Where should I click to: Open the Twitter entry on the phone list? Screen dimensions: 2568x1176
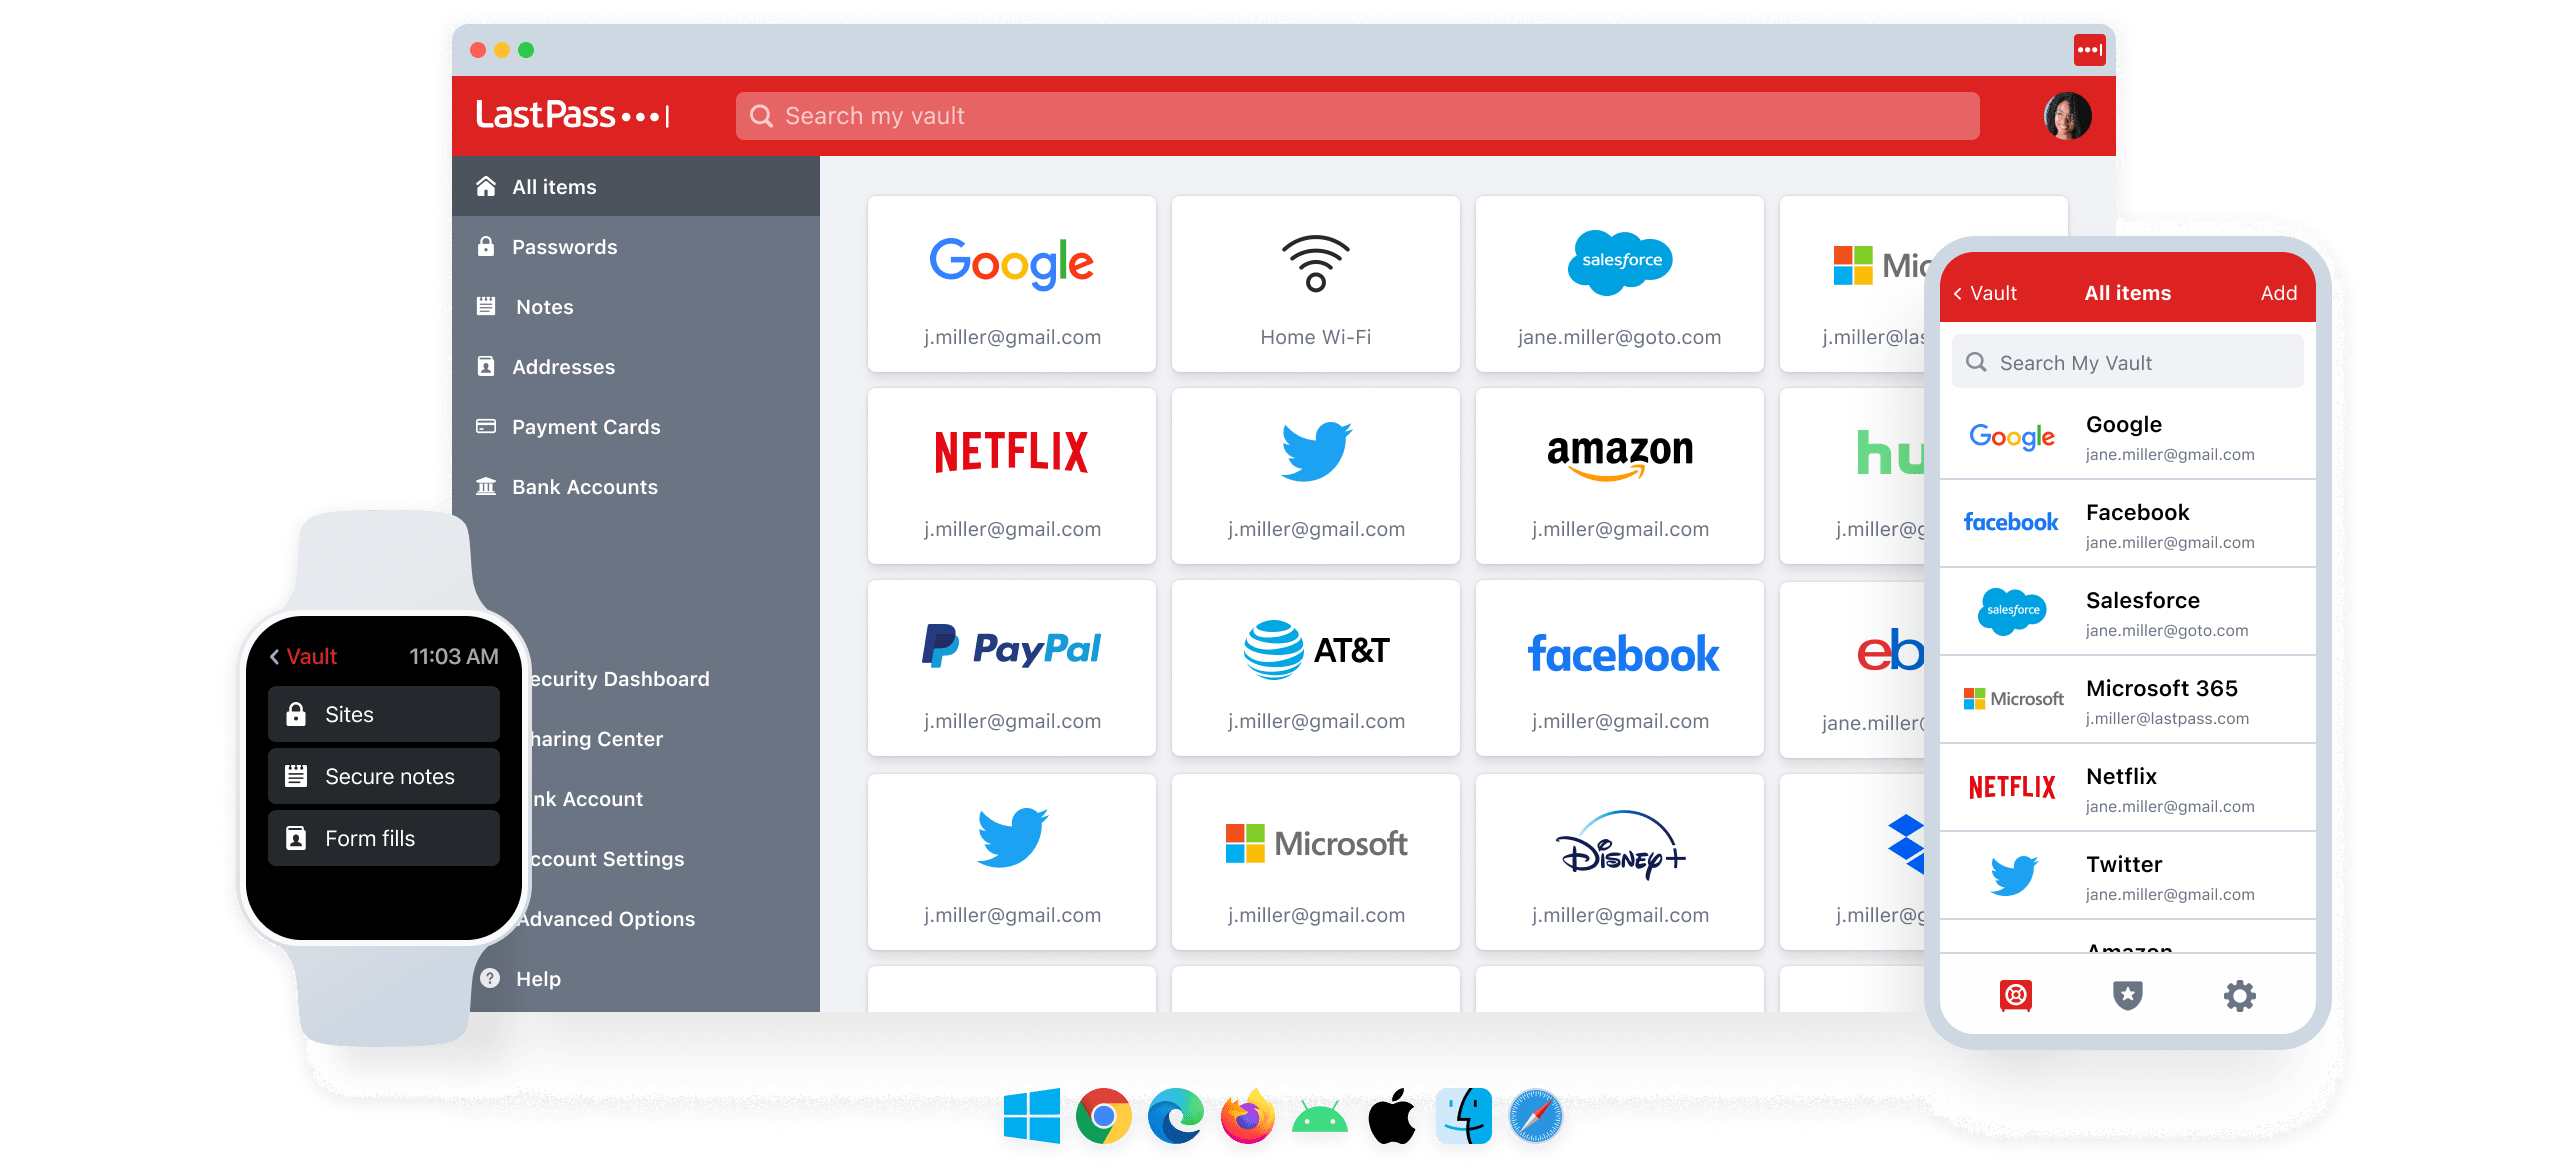[x=2127, y=876]
